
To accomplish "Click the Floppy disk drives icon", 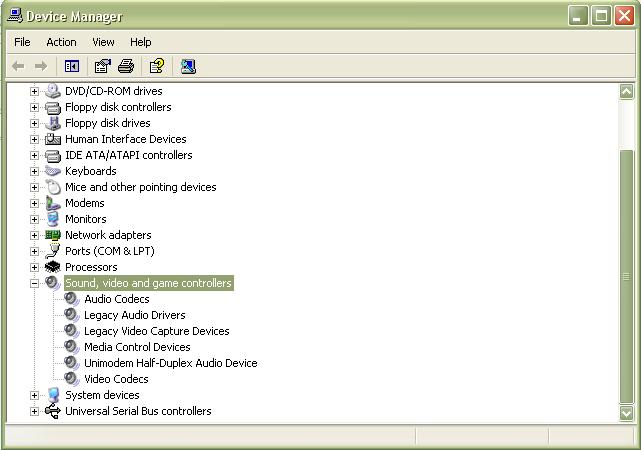I will point(53,123).
